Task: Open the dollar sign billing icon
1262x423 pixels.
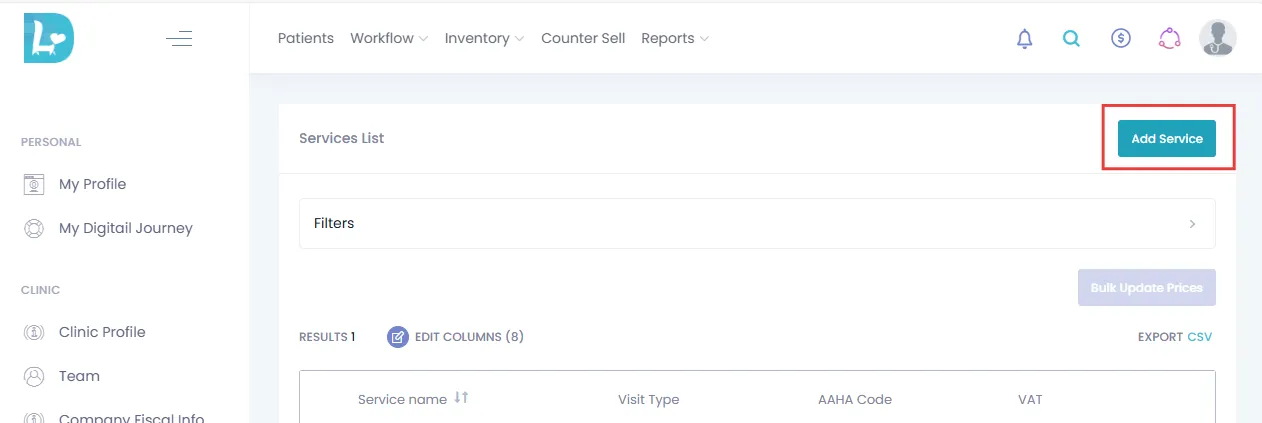Action: click(1121, 39)
